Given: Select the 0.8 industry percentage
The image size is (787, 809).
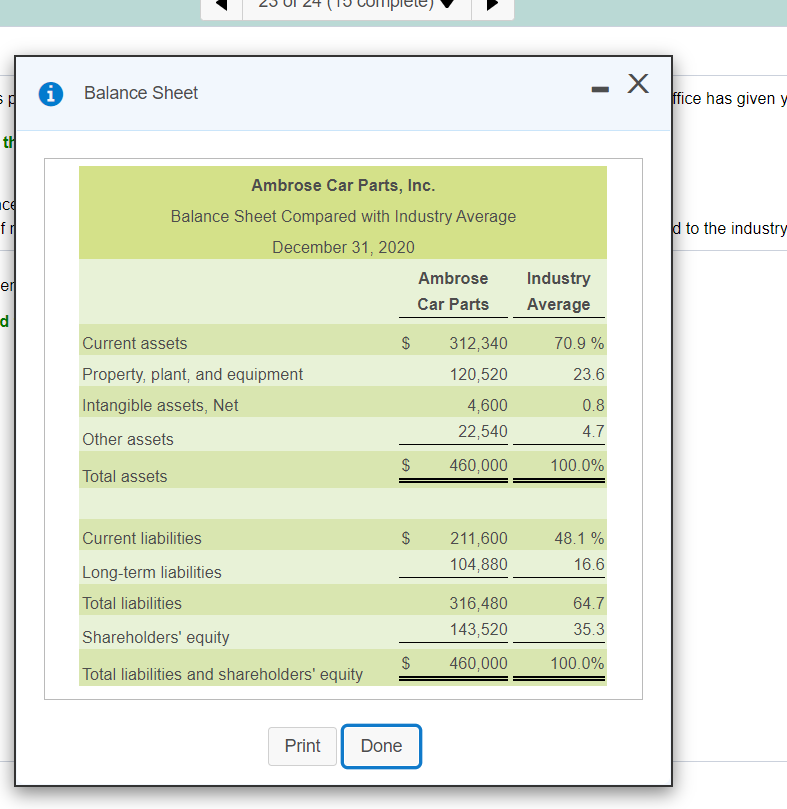Looking at the screenshot, I should (x=593, y=406).
